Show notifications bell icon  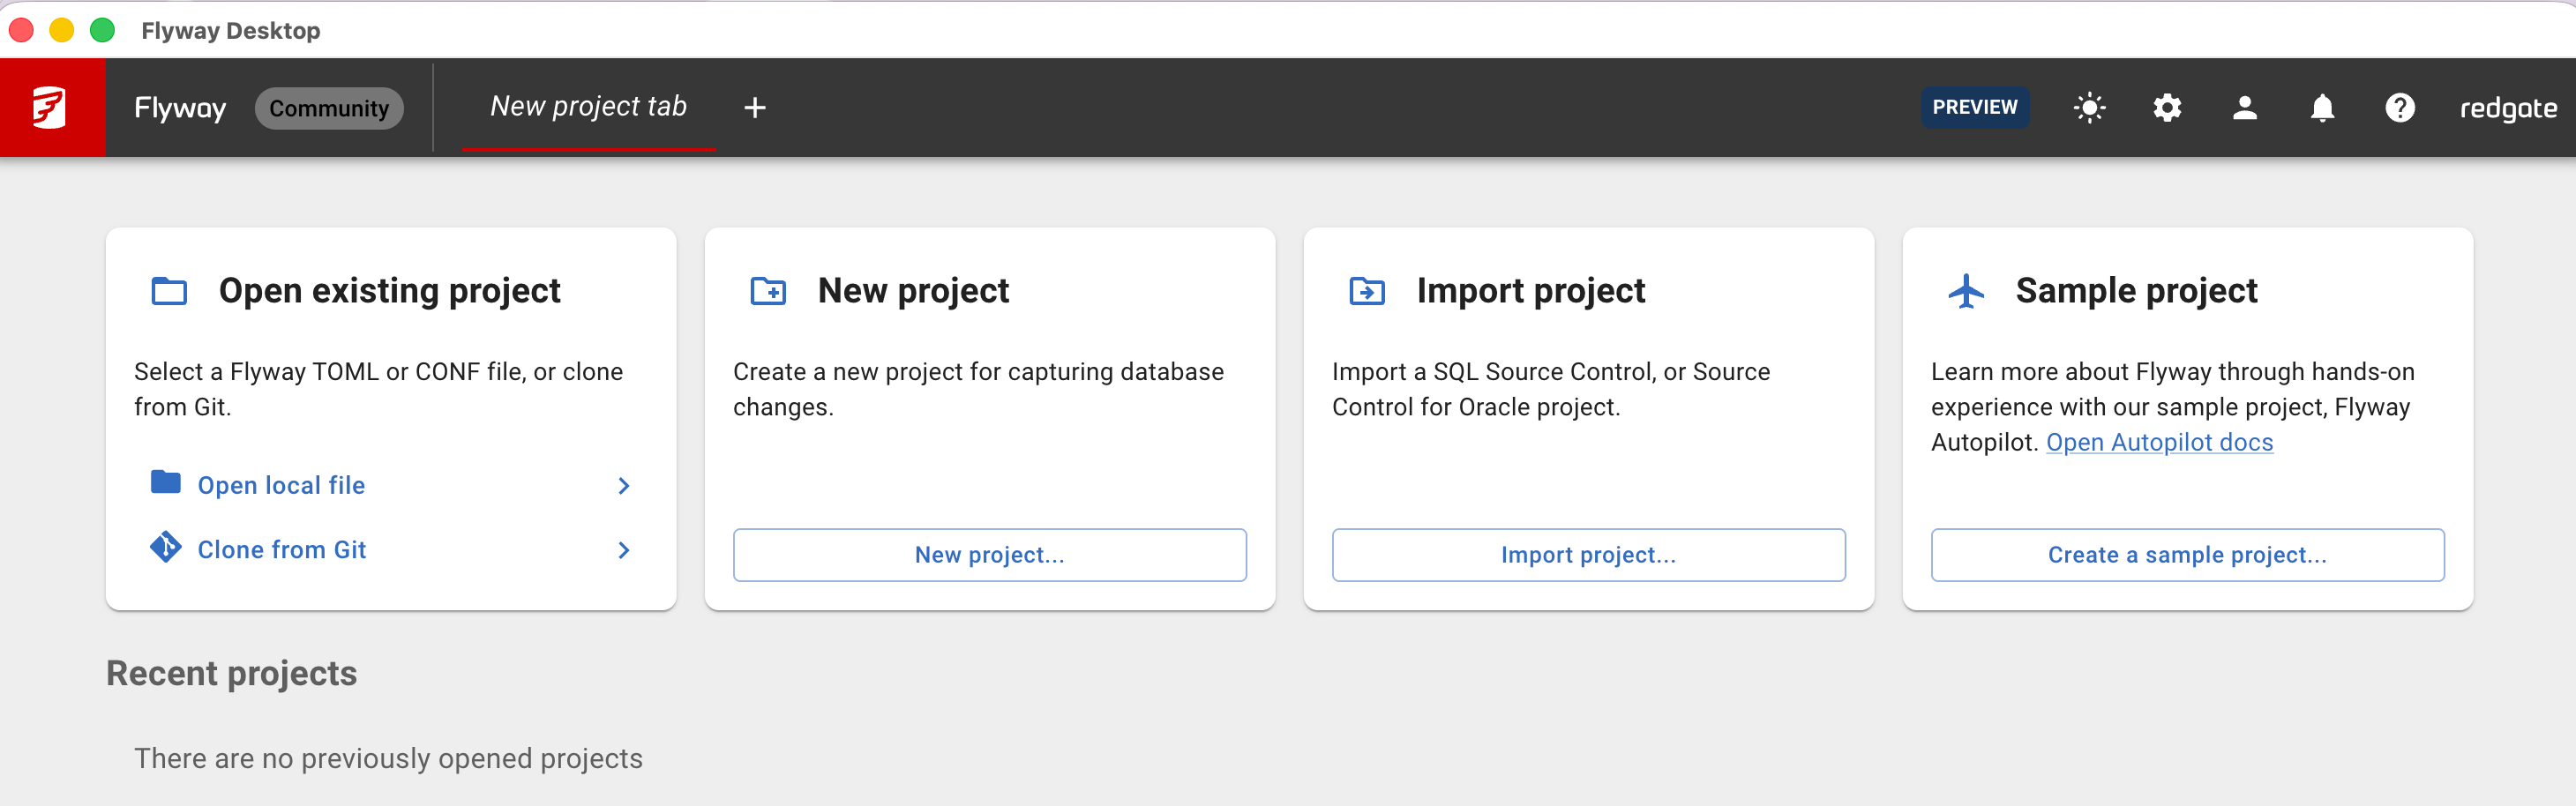2322,107
